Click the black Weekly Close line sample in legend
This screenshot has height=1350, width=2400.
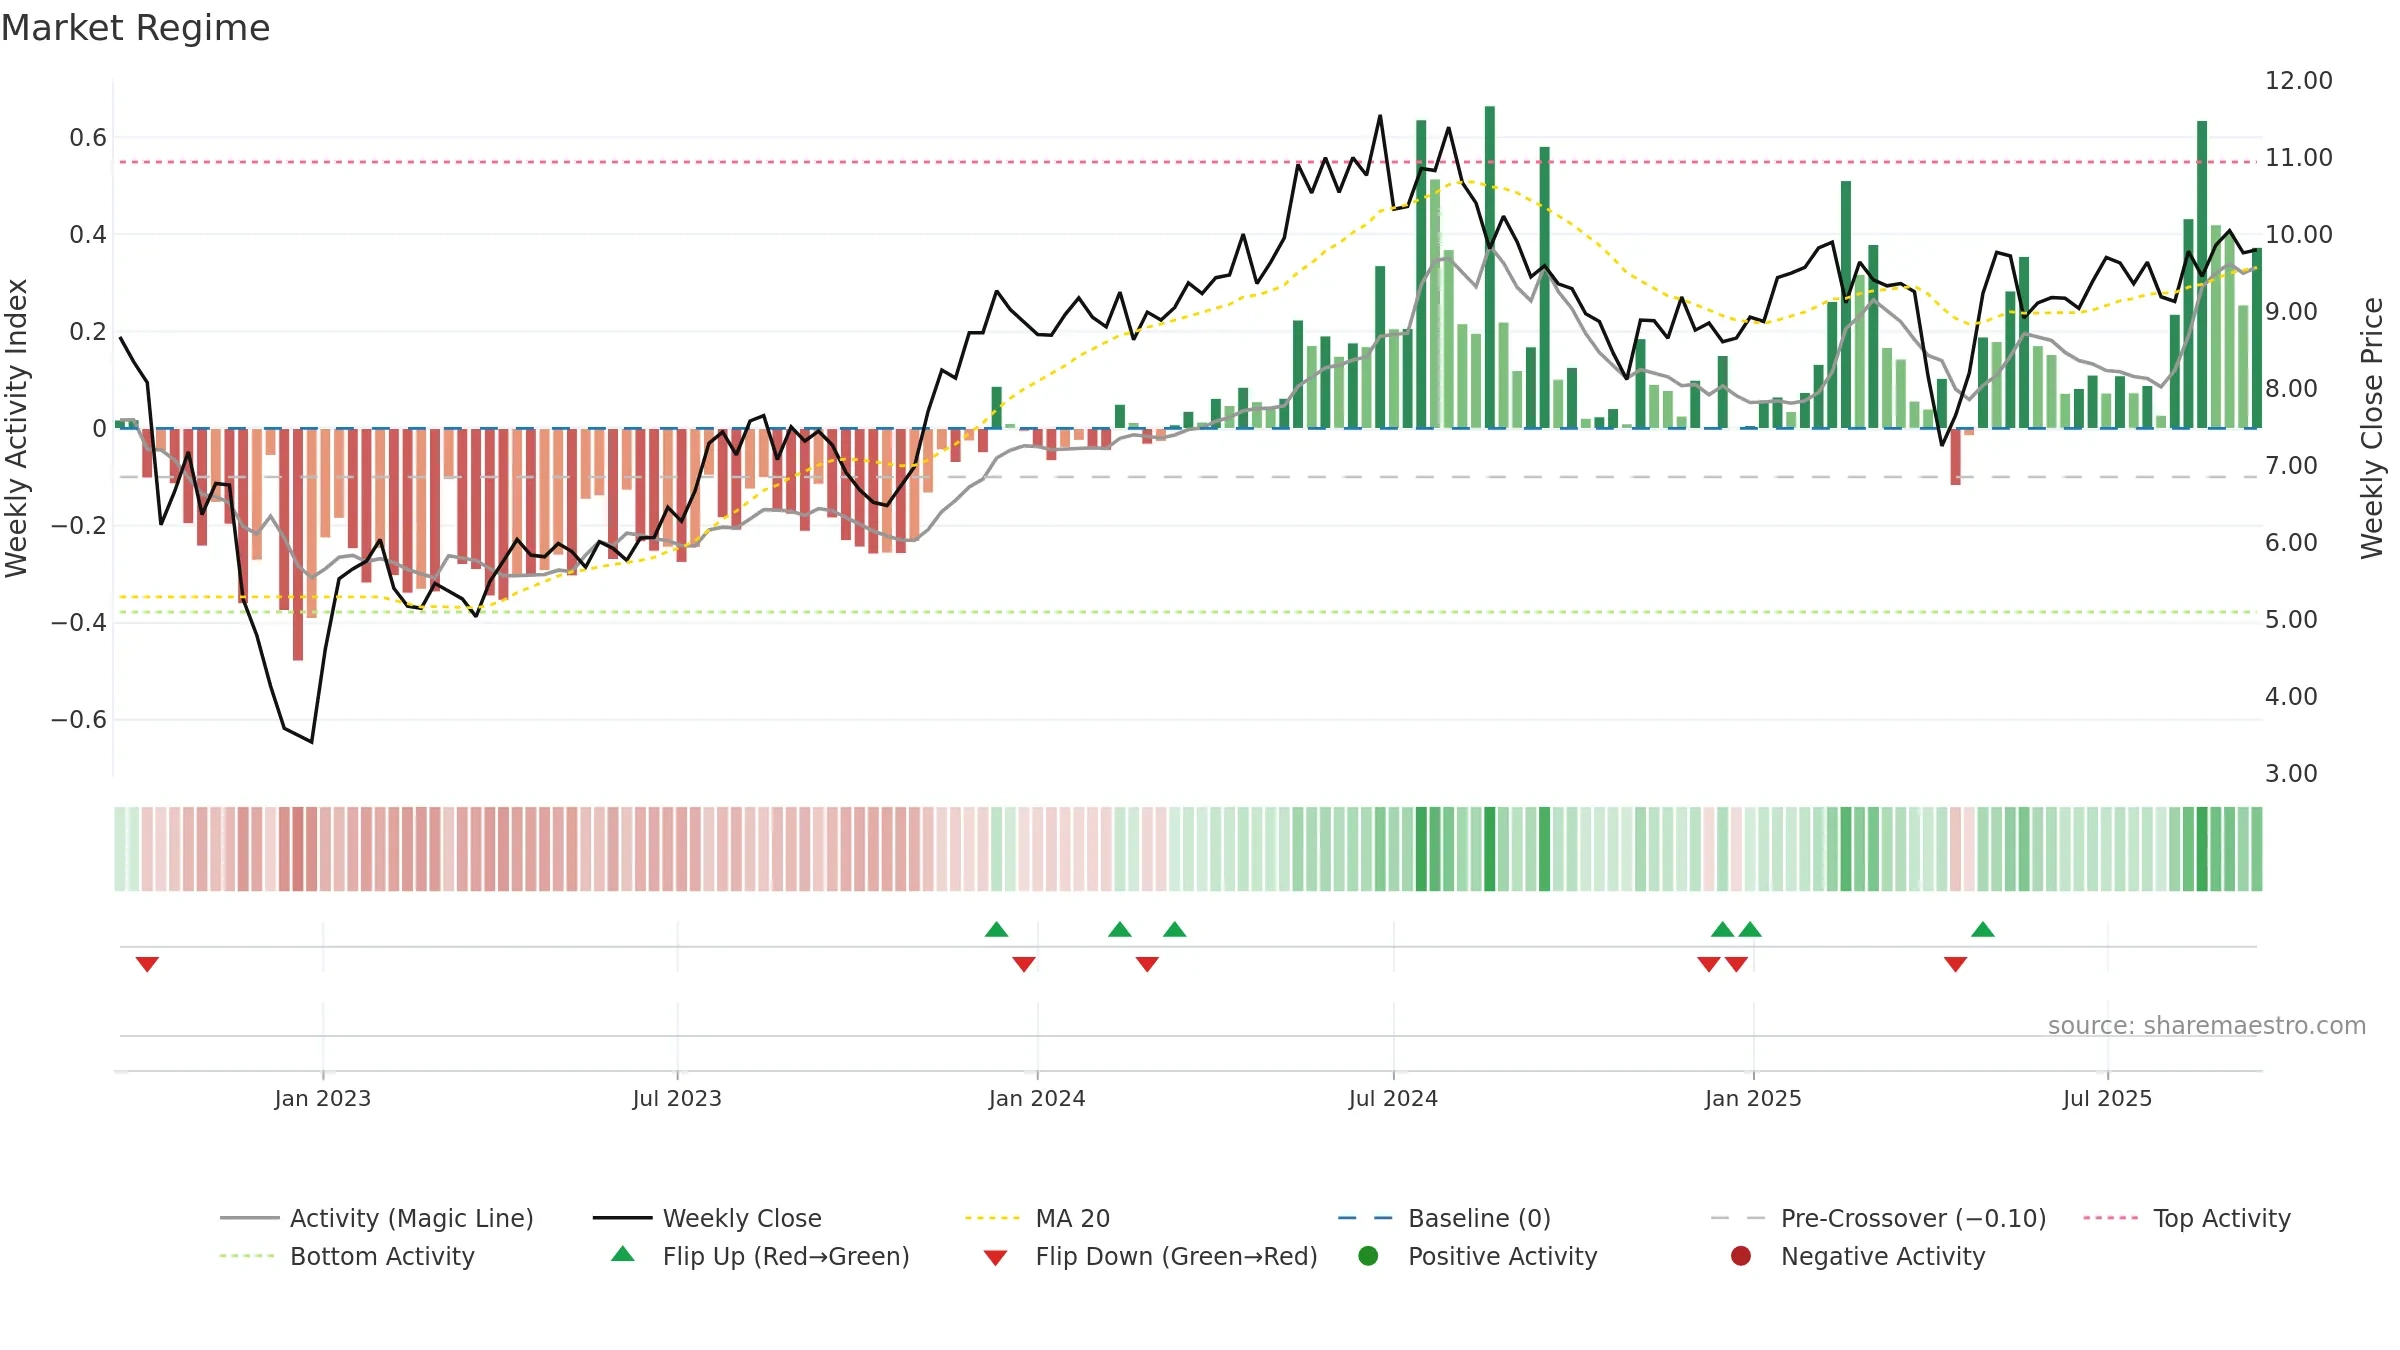[622, 1218]
